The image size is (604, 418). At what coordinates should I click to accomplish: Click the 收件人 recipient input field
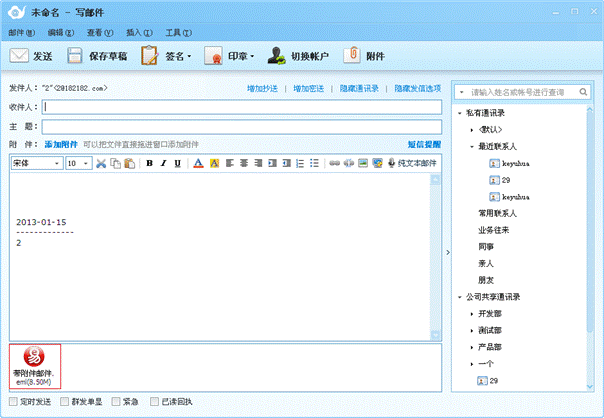(240, 107)
